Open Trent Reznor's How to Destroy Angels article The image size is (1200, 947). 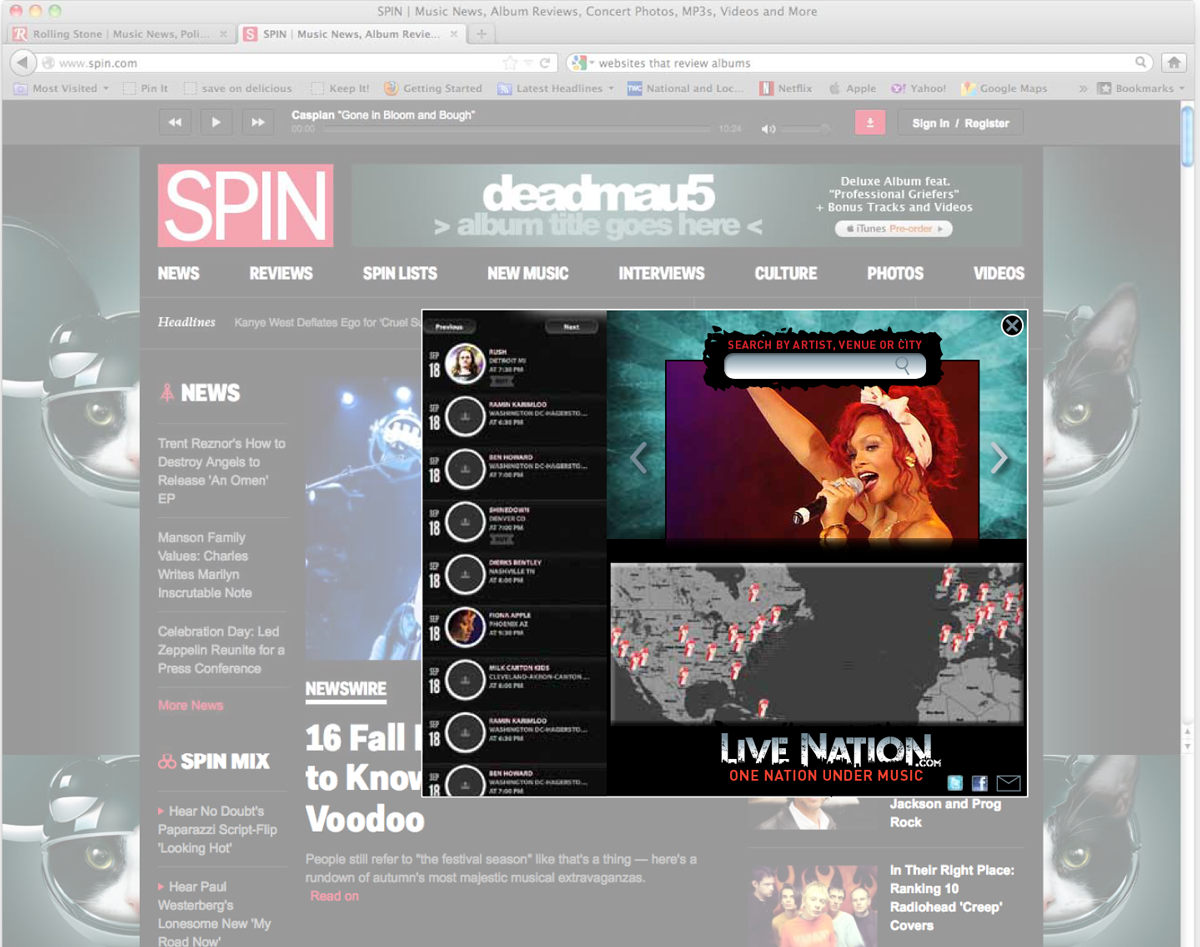click(222, 471)
